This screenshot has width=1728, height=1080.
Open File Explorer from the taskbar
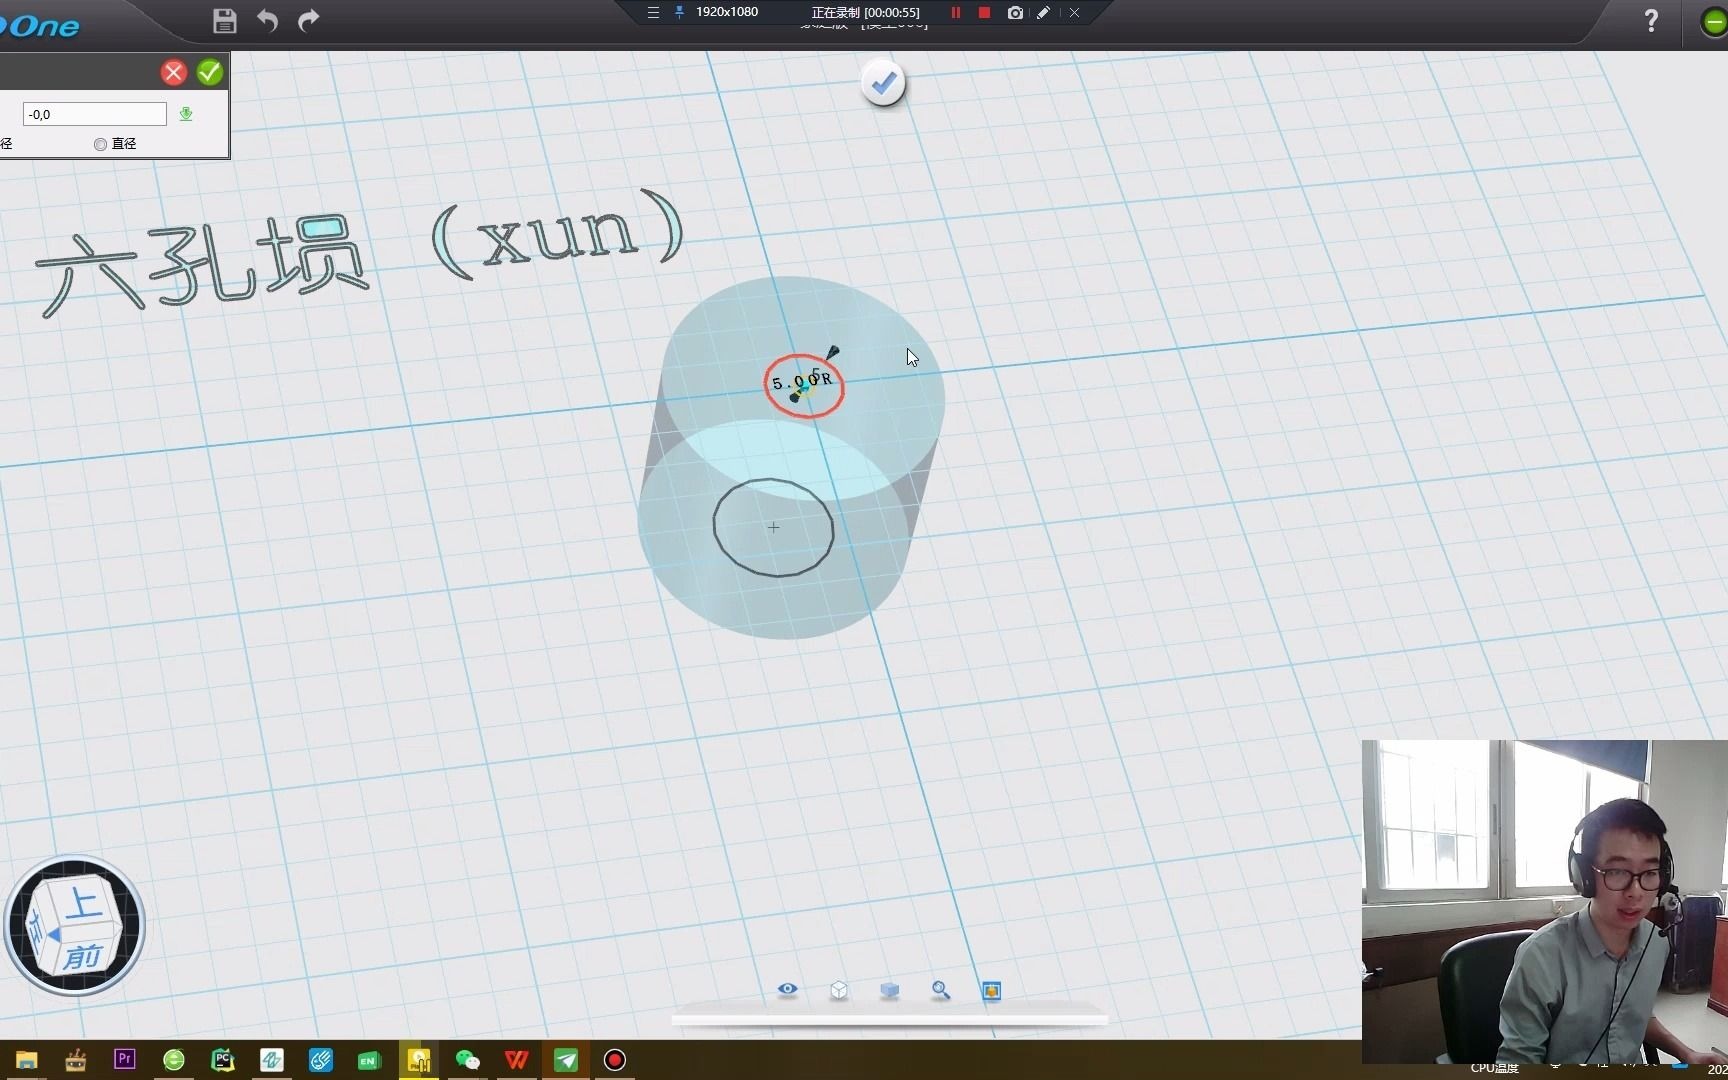[x=26, y=1060]
